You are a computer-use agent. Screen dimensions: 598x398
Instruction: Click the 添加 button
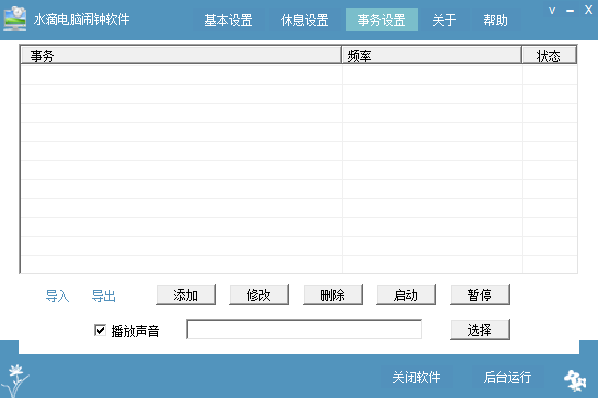click(x=186, y=295)
